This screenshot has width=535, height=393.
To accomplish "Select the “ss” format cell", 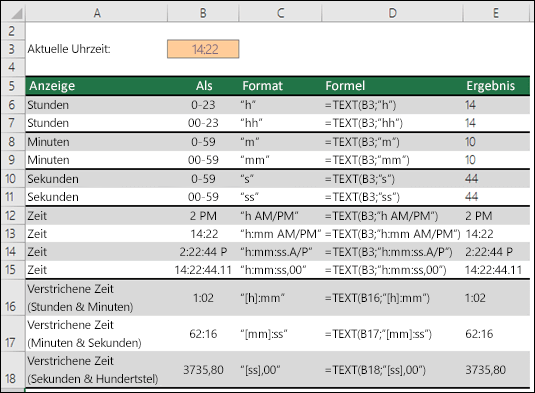I will coord(280,197).
